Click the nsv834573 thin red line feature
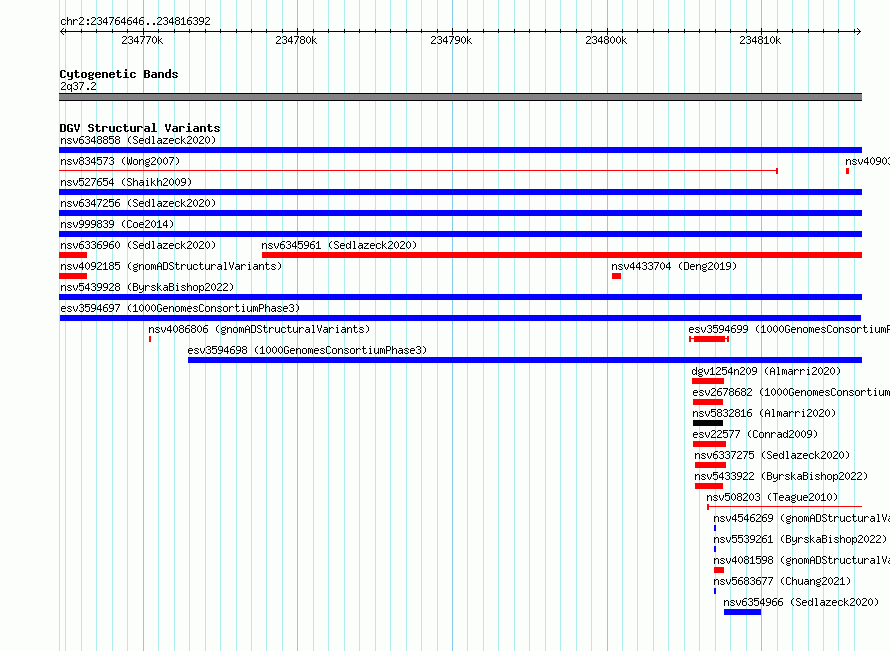Viewport: 890px width, 651px height. [418, 171]
